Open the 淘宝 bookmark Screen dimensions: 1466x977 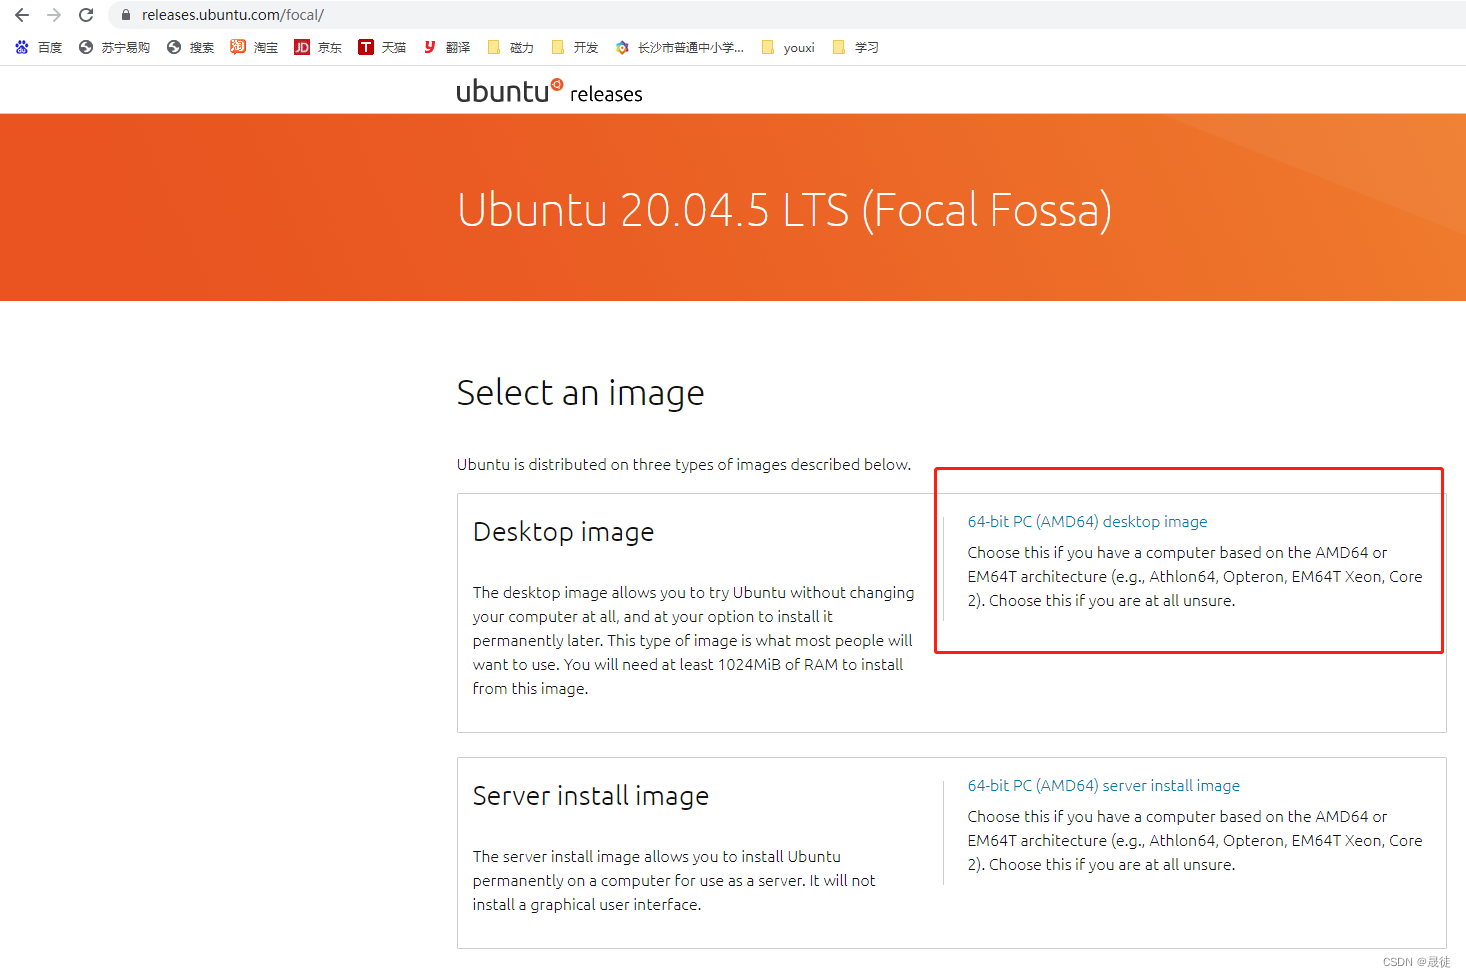254,47
